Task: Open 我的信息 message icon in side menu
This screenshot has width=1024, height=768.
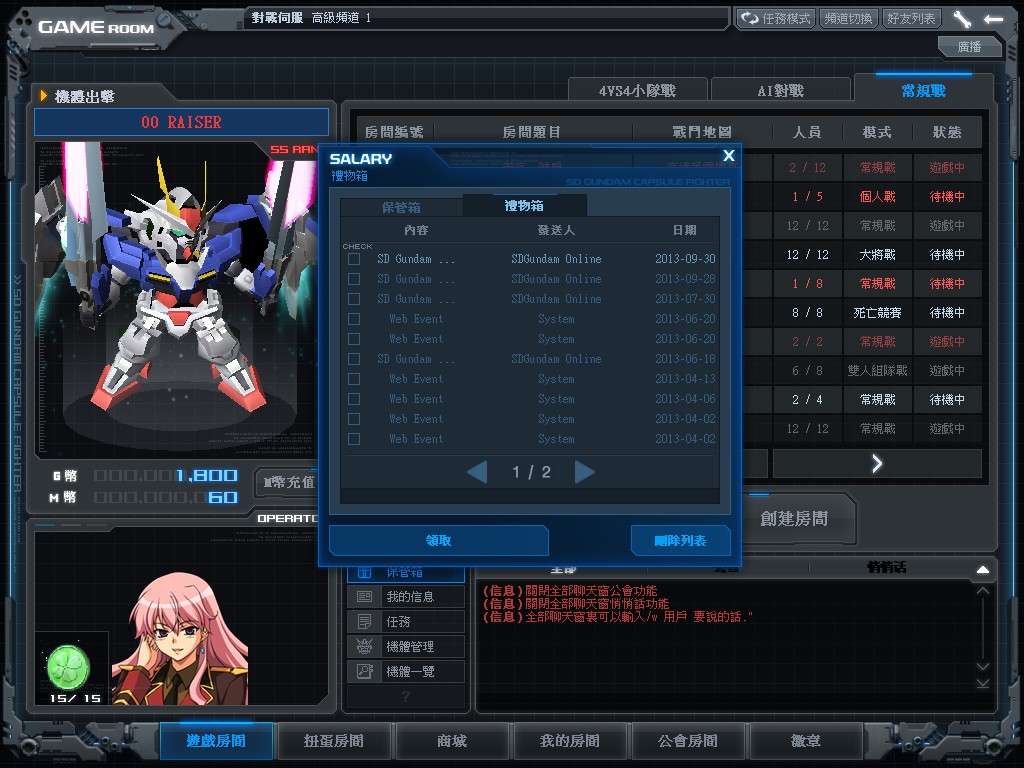Action: [x=364, y=597]
